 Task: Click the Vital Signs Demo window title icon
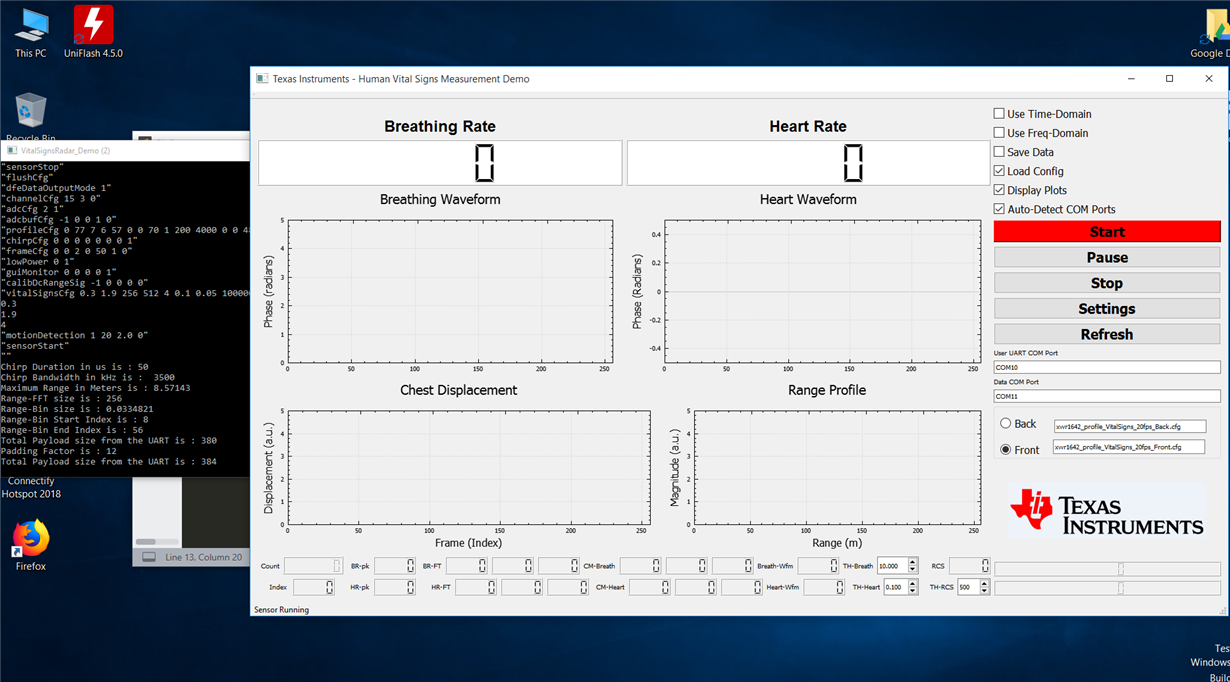262,79
